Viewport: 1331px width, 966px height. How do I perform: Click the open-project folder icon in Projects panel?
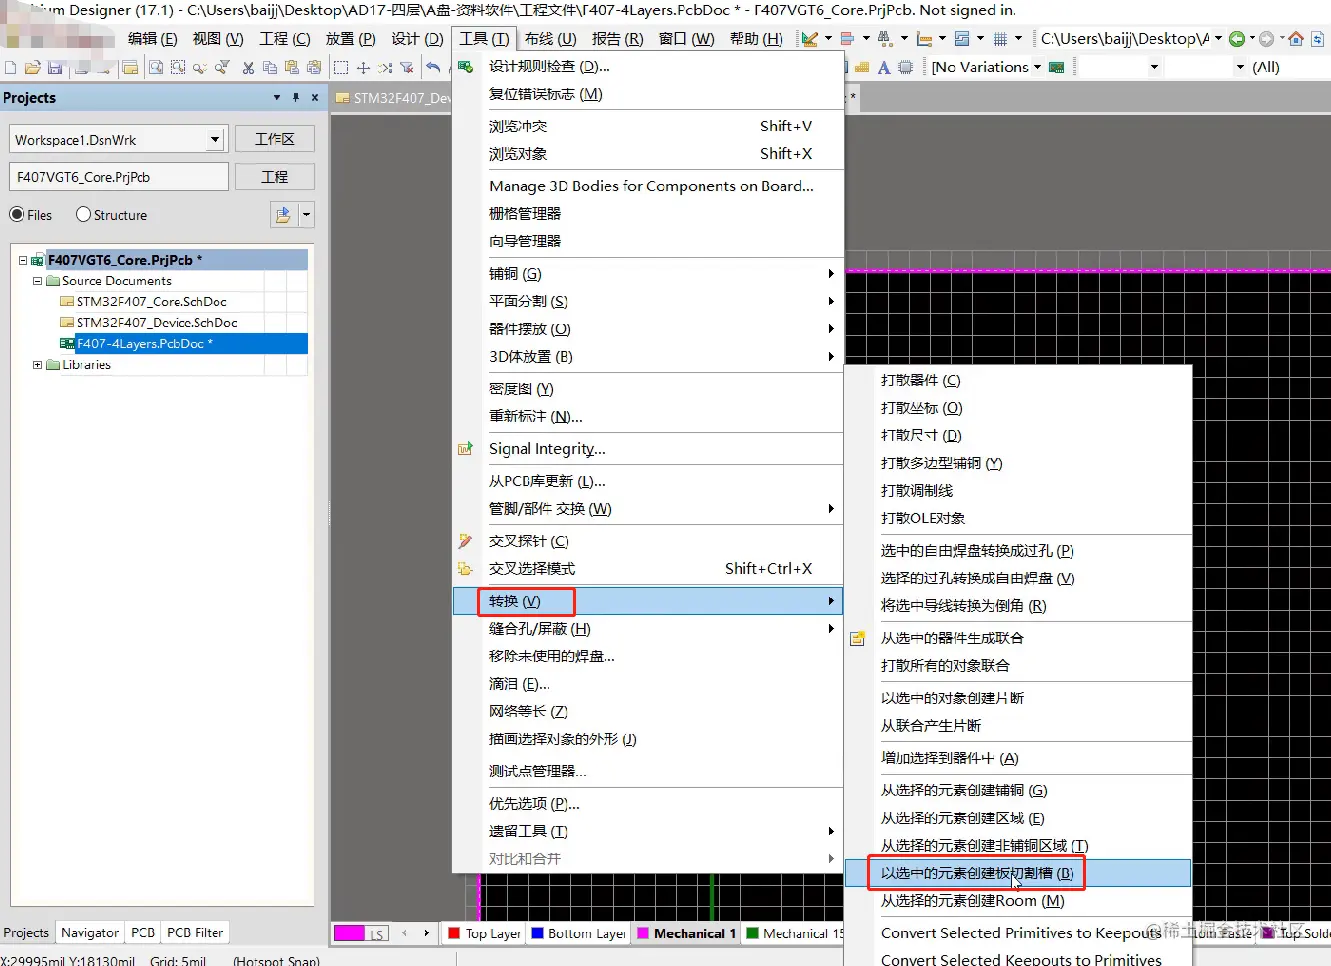(283, 214)
